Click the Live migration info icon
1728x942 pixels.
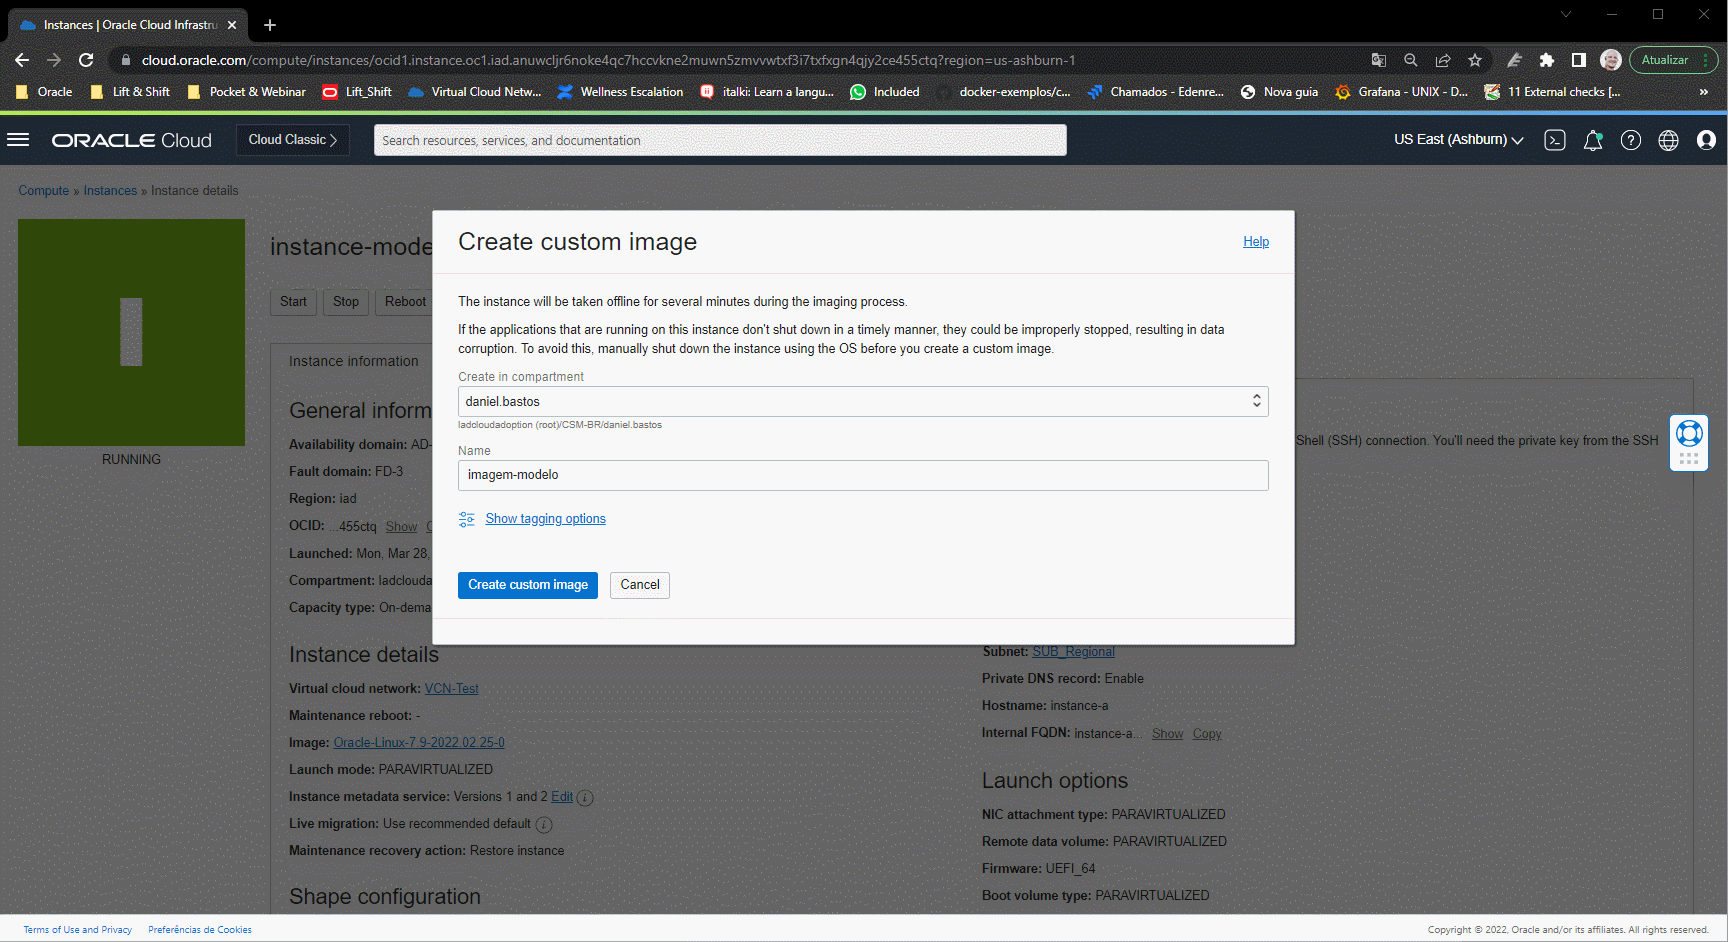pyautogui.click(x=544, y=825)
